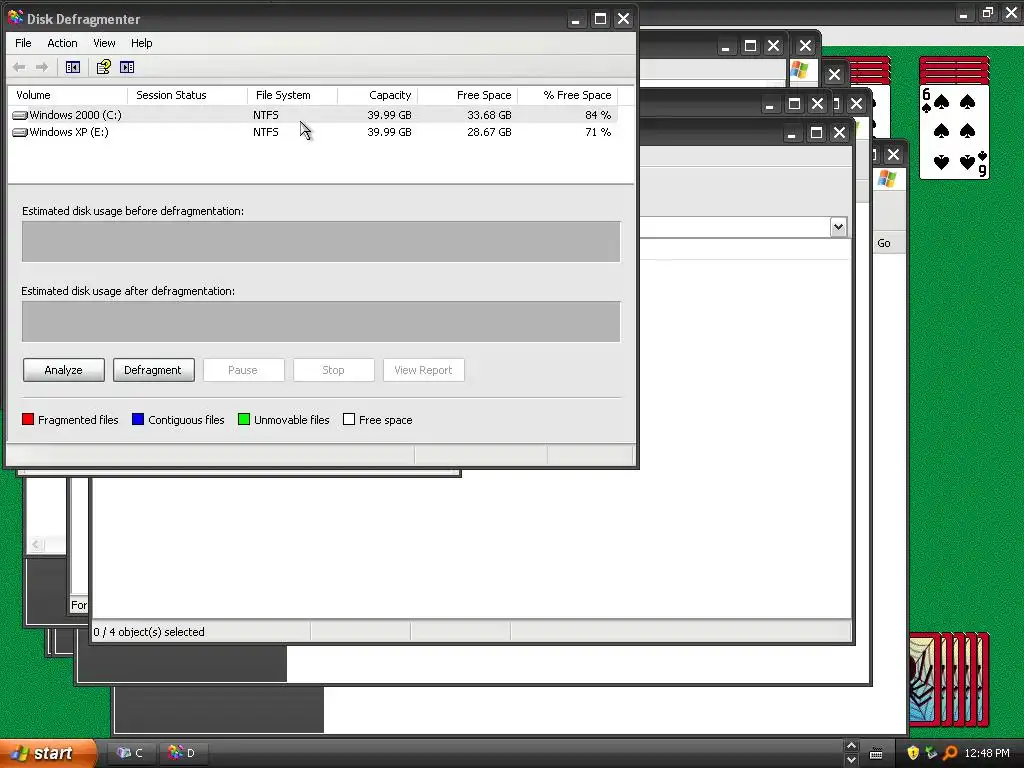Maximize the Disk Defragmenter window
The image size is (1024, 768).
pos(600,19)
